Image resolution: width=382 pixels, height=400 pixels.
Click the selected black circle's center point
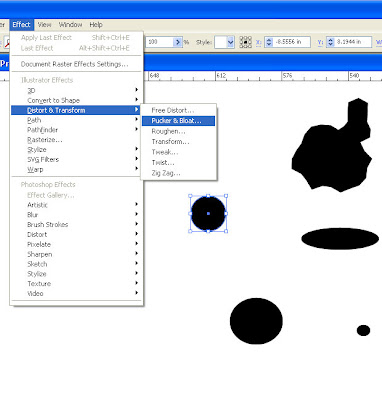coord(208,213)
